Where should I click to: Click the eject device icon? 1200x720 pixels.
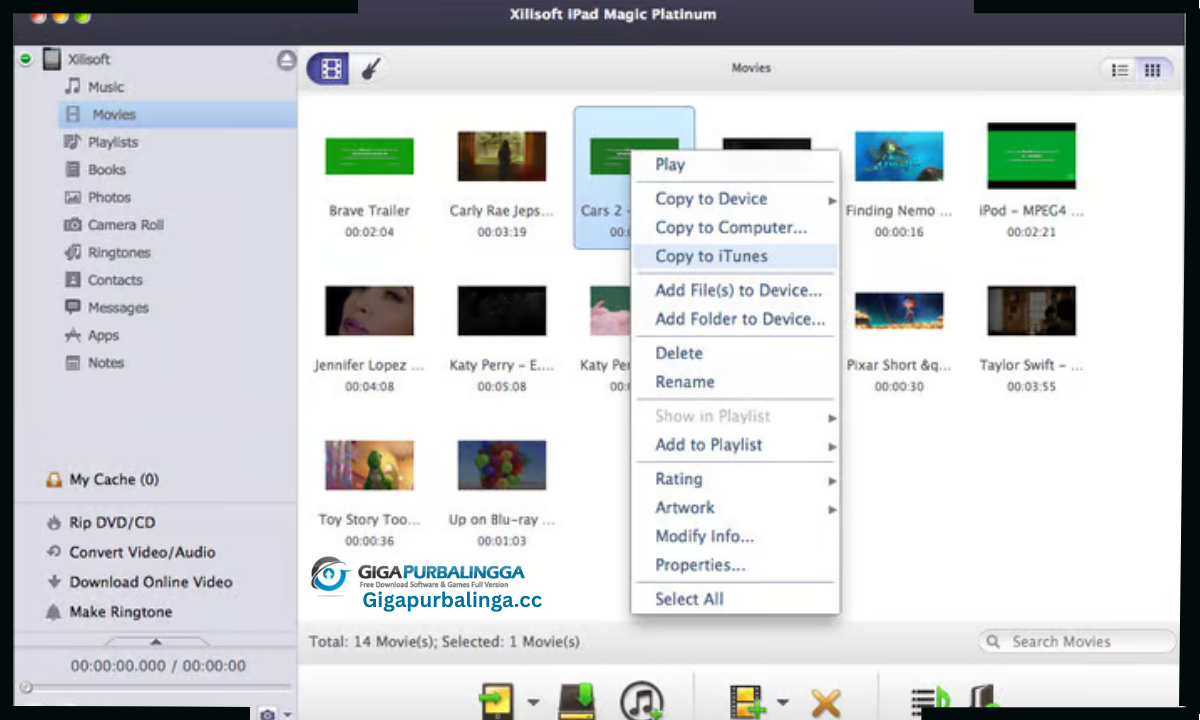pos(286,60)
